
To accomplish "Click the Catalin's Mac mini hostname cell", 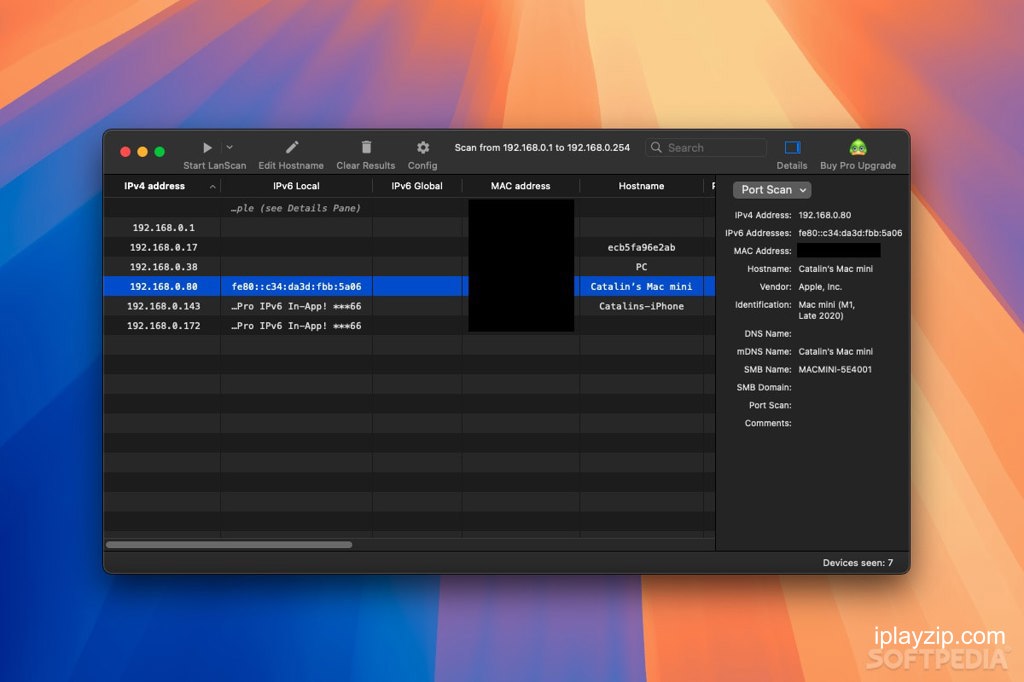I will pyautogui.click(x=641, y=286).
